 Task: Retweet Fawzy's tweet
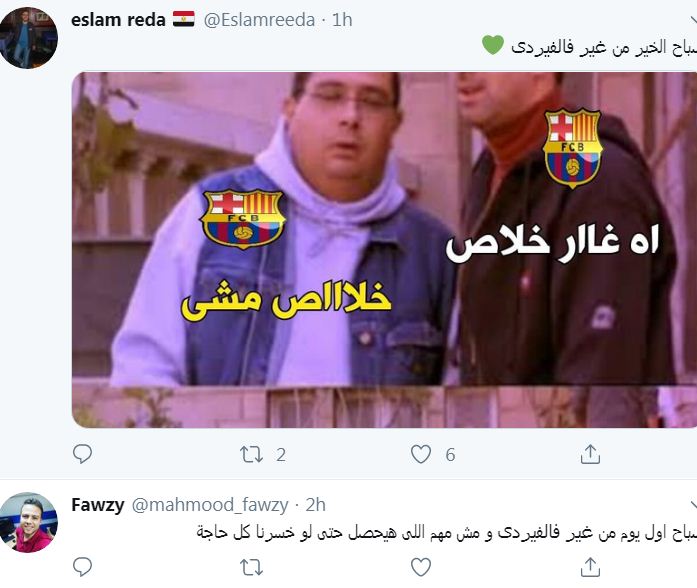(x=251, y=568)
